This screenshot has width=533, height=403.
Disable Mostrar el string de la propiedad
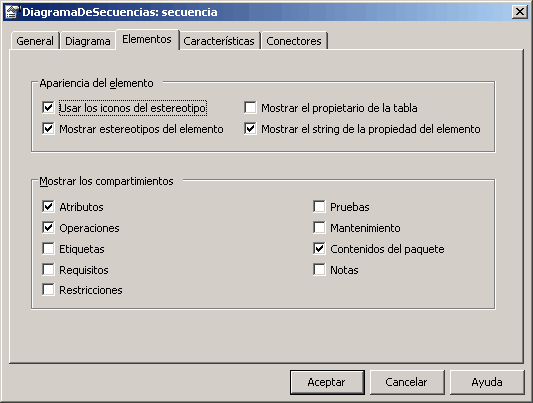tap(250, 129)
